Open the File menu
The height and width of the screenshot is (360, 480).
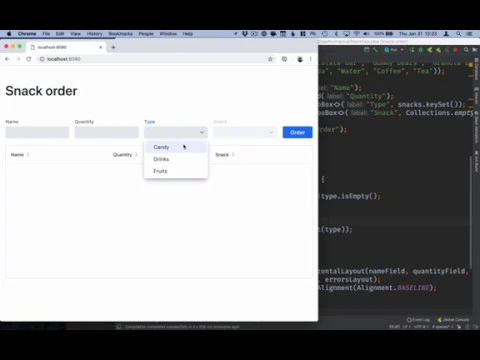(x=46, y=34)
